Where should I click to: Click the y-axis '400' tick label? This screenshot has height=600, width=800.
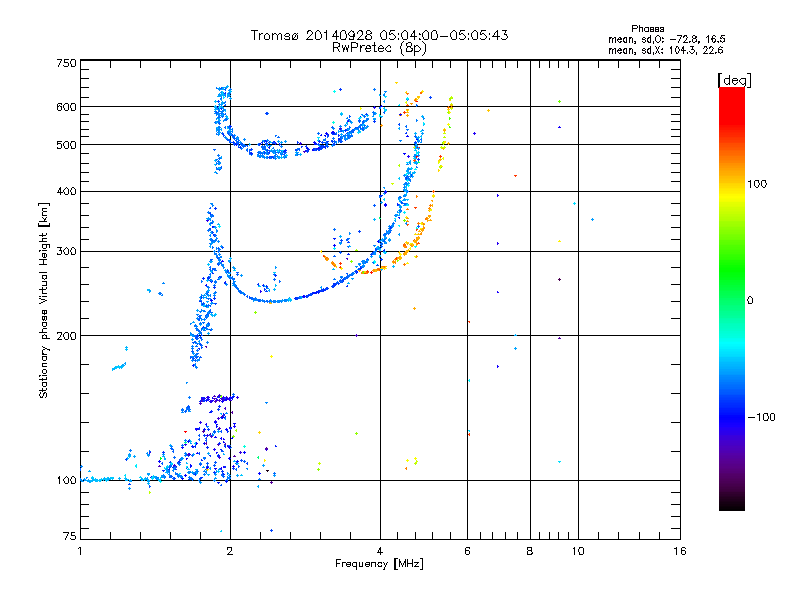click(x=66, y=191)
